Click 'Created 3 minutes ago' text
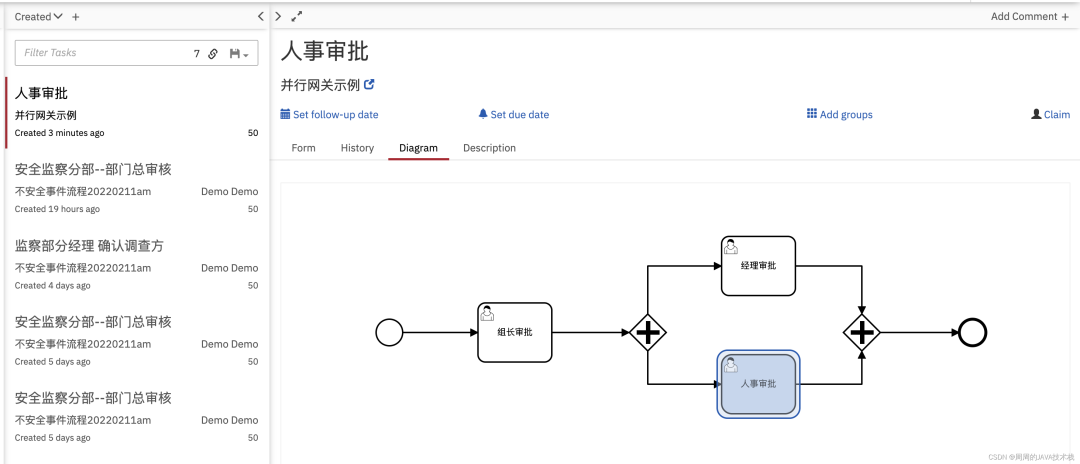The image size is (1080, 464). coord(60,133)
